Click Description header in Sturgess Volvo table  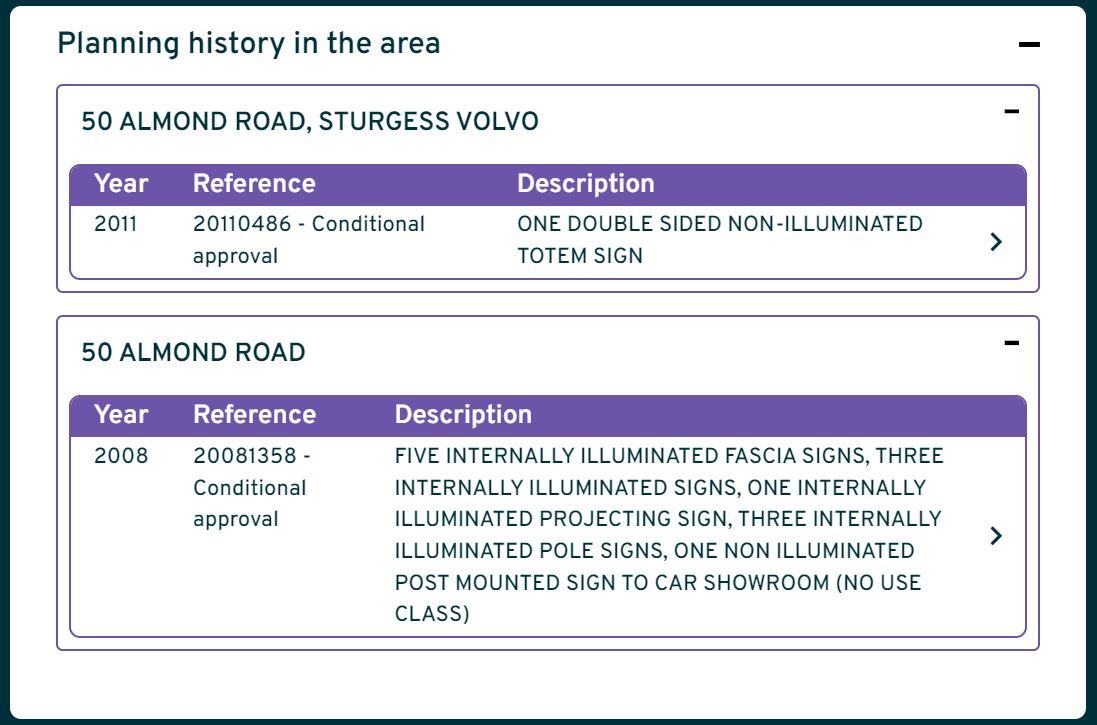pos(585,184)
